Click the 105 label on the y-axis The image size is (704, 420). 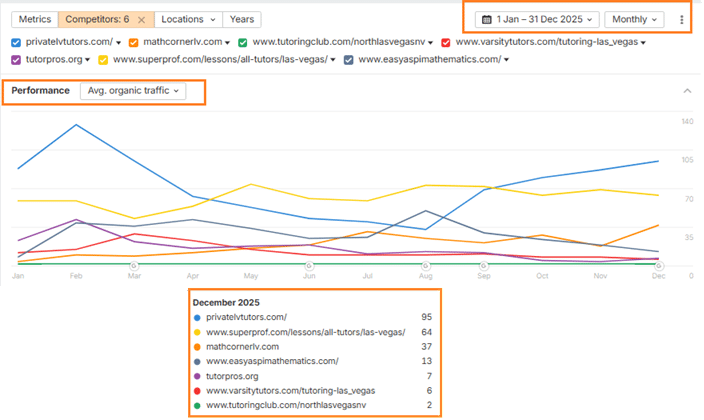687,160
